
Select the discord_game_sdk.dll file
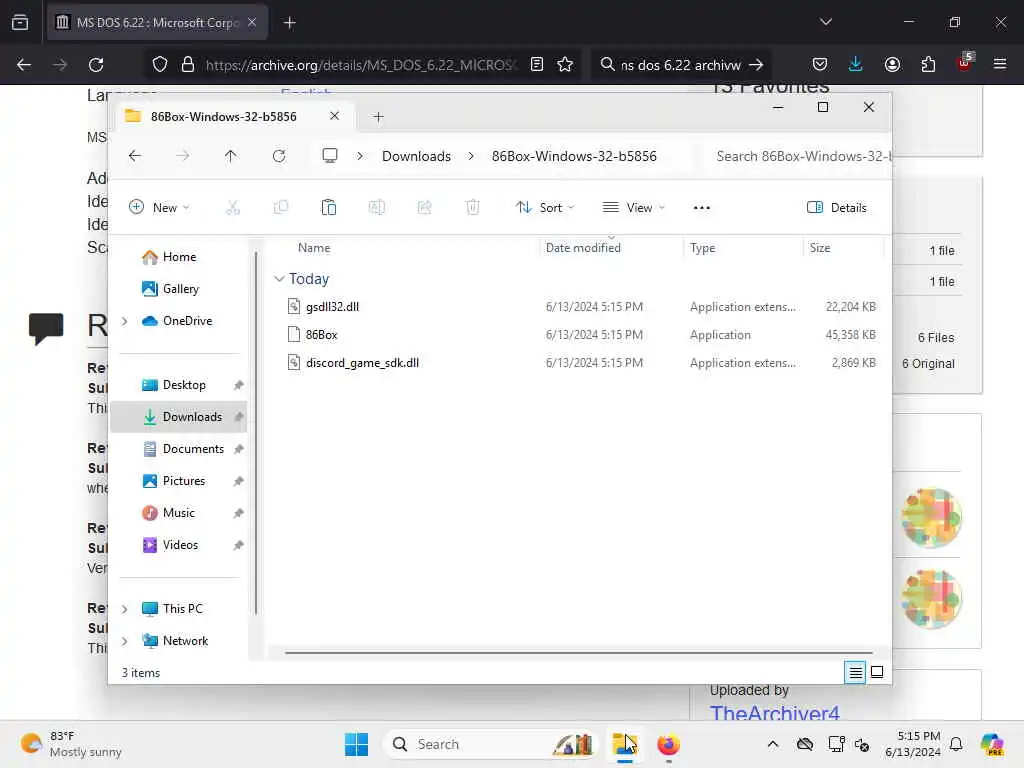pos(362,362)
